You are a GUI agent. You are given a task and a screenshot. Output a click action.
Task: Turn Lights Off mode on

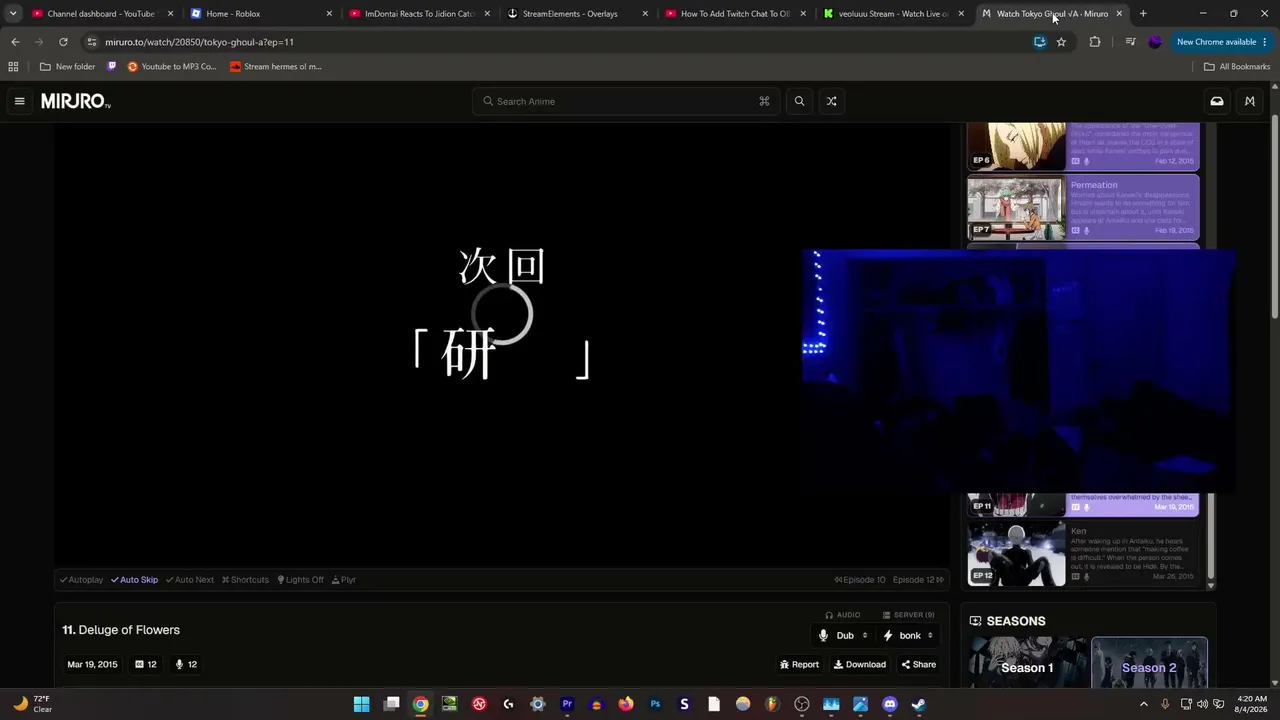pos(301,580)
